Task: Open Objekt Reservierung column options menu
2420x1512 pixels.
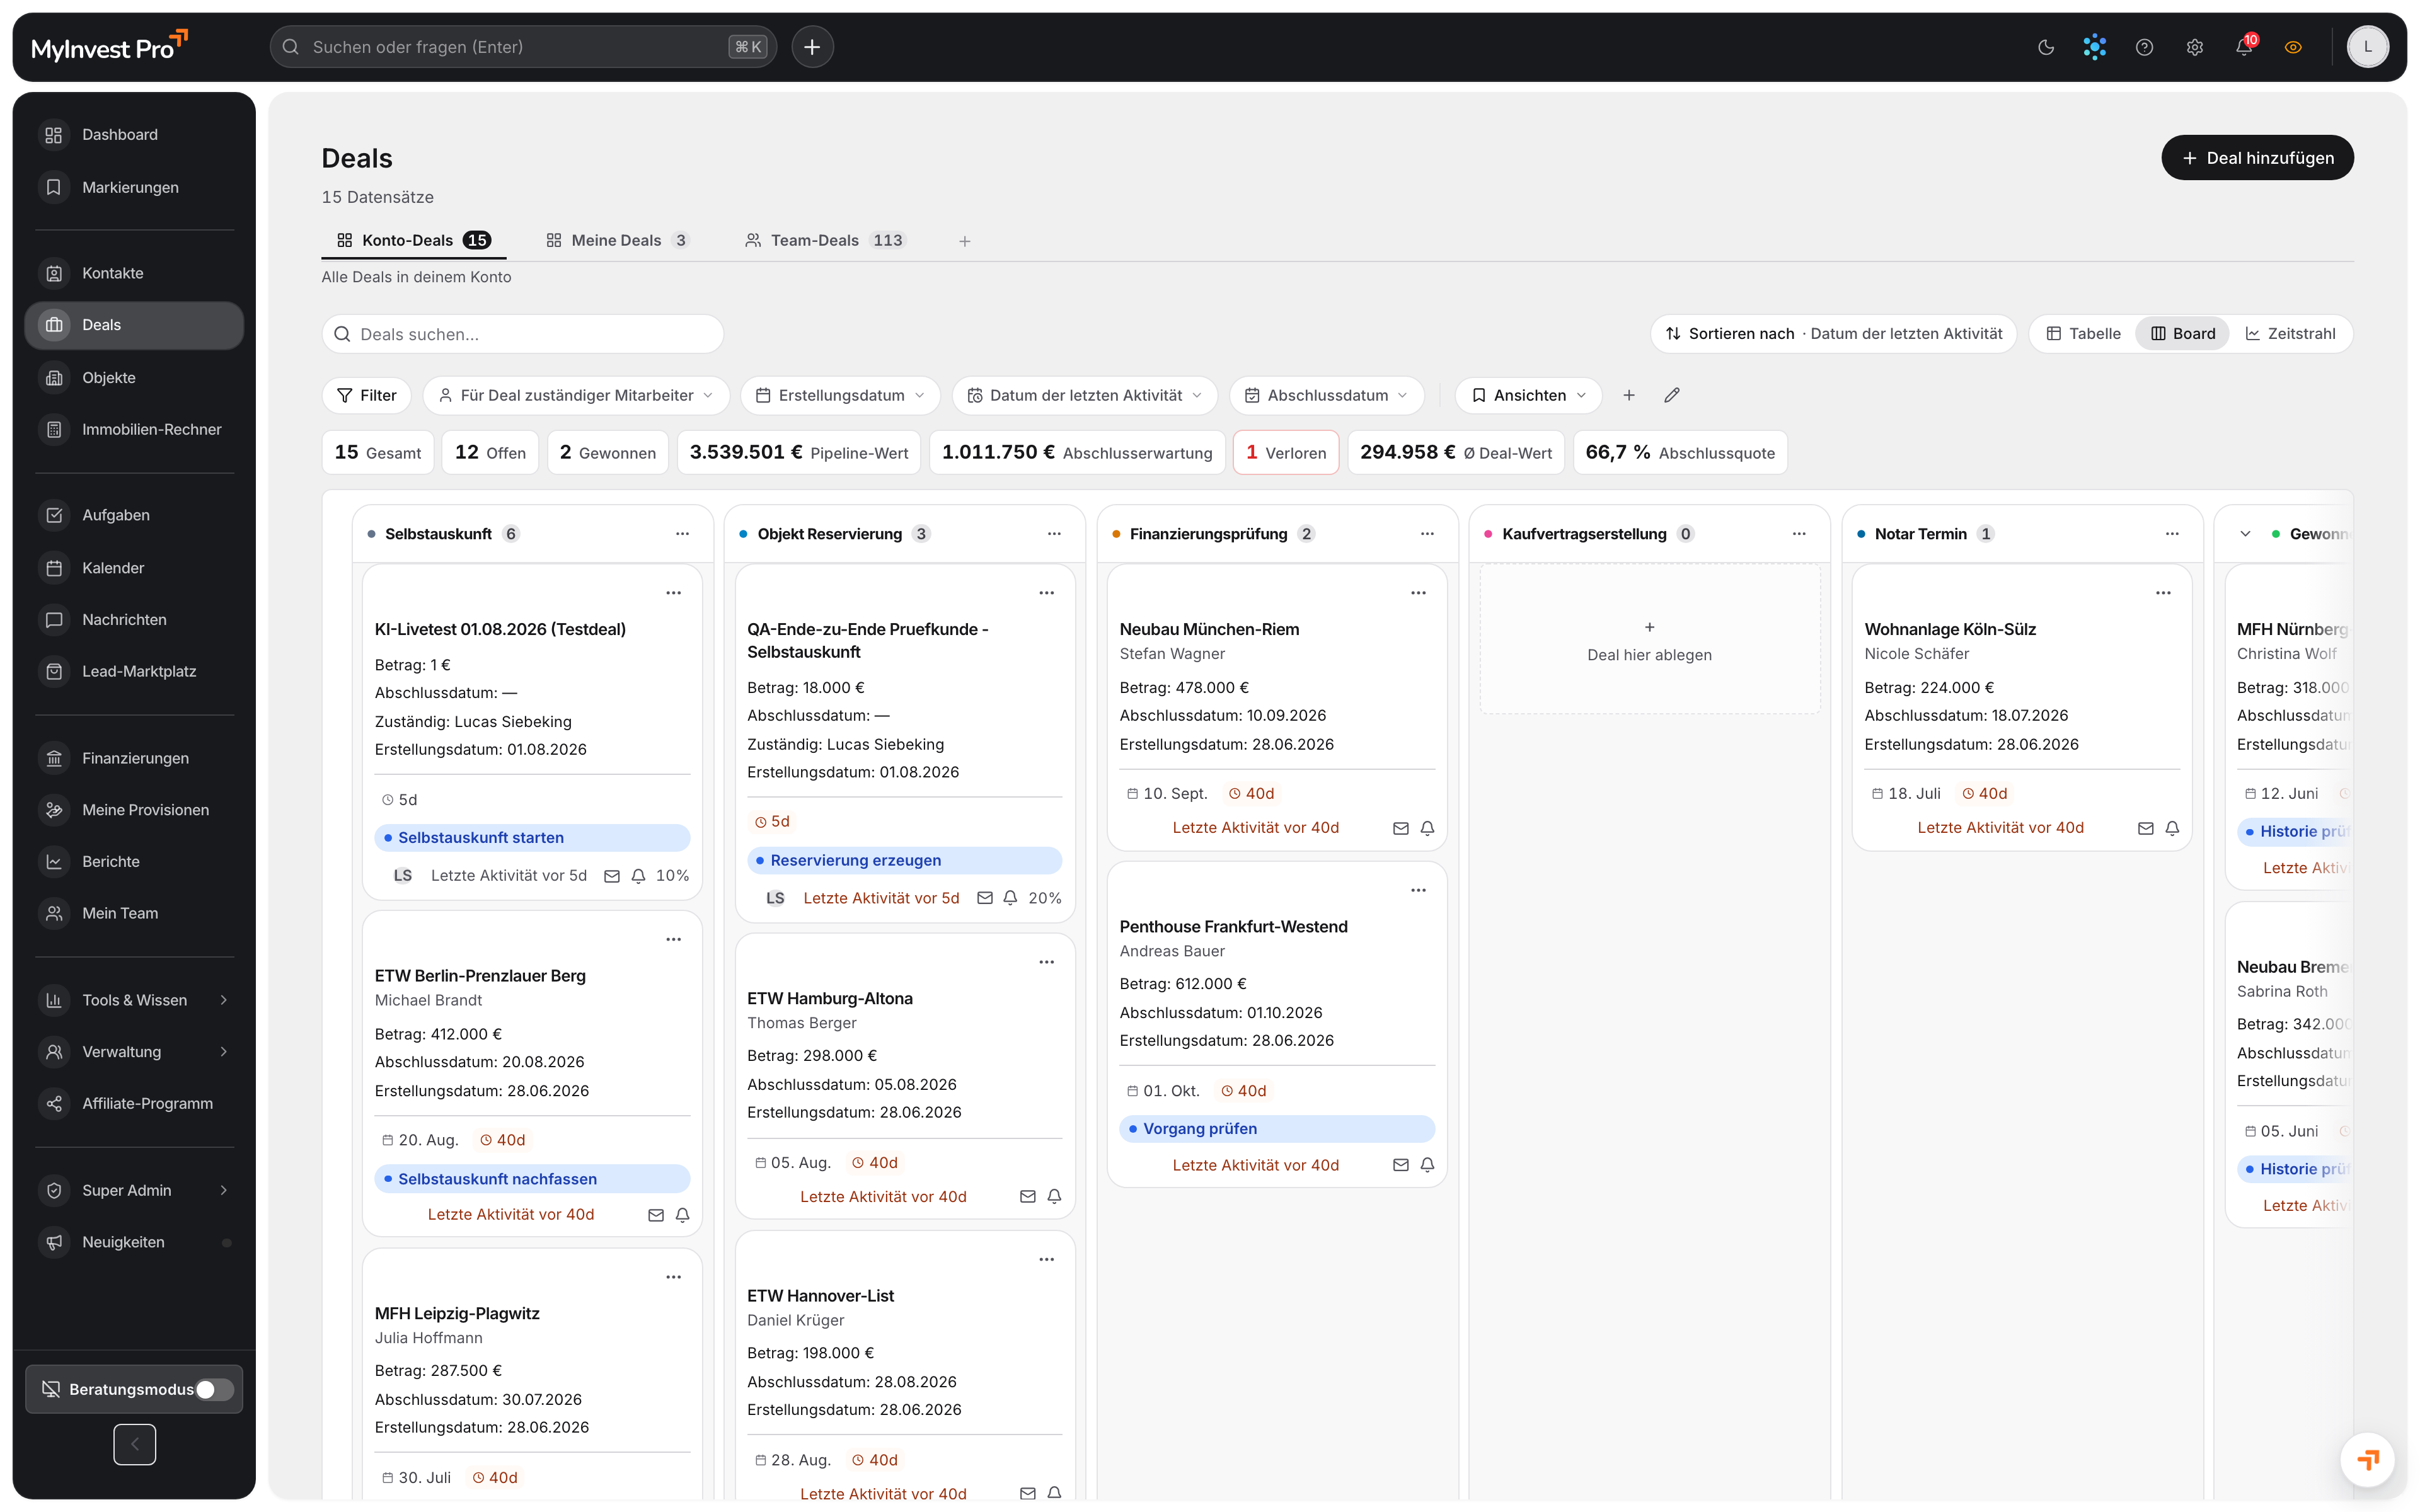Action: coord(1054,534)
